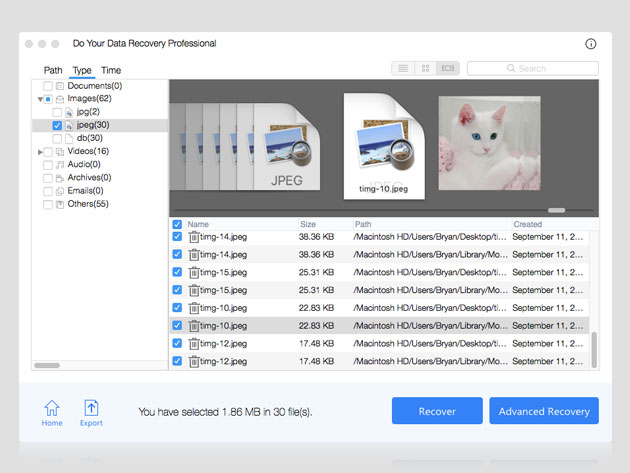Click the db file type icon
Viewport: 630px width, 473px height.
69,138
